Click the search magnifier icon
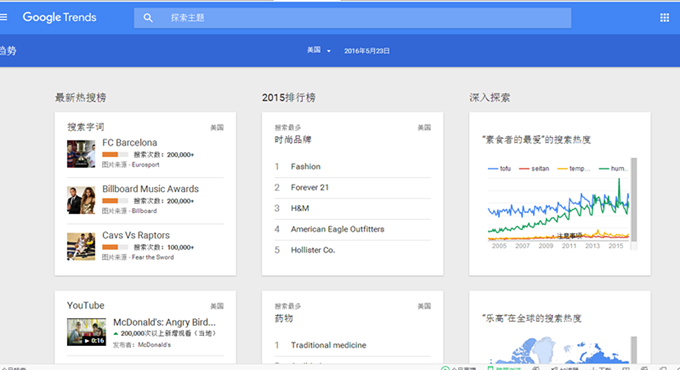The width and height of the screenshot is (680, 370). (148, 18)
